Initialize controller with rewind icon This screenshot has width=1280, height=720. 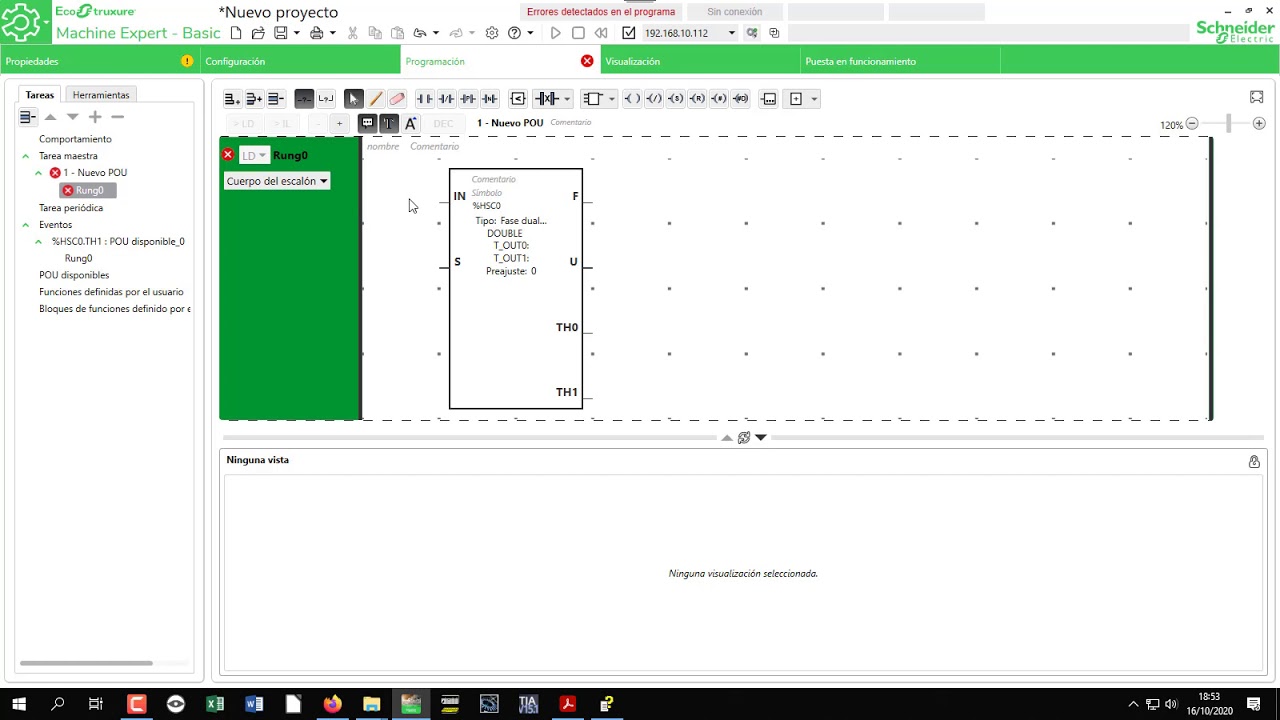601,33
